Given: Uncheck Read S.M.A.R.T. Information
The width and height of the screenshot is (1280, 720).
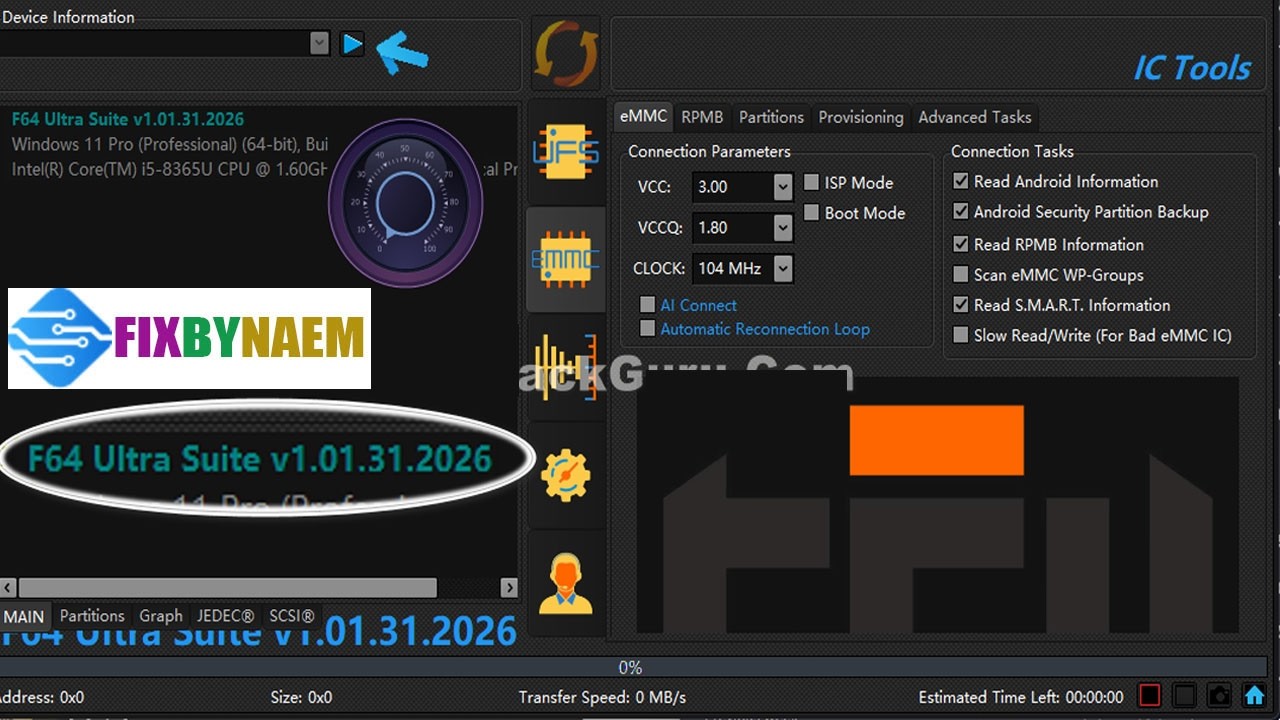Looking at the screenshot, I should 961,305.
